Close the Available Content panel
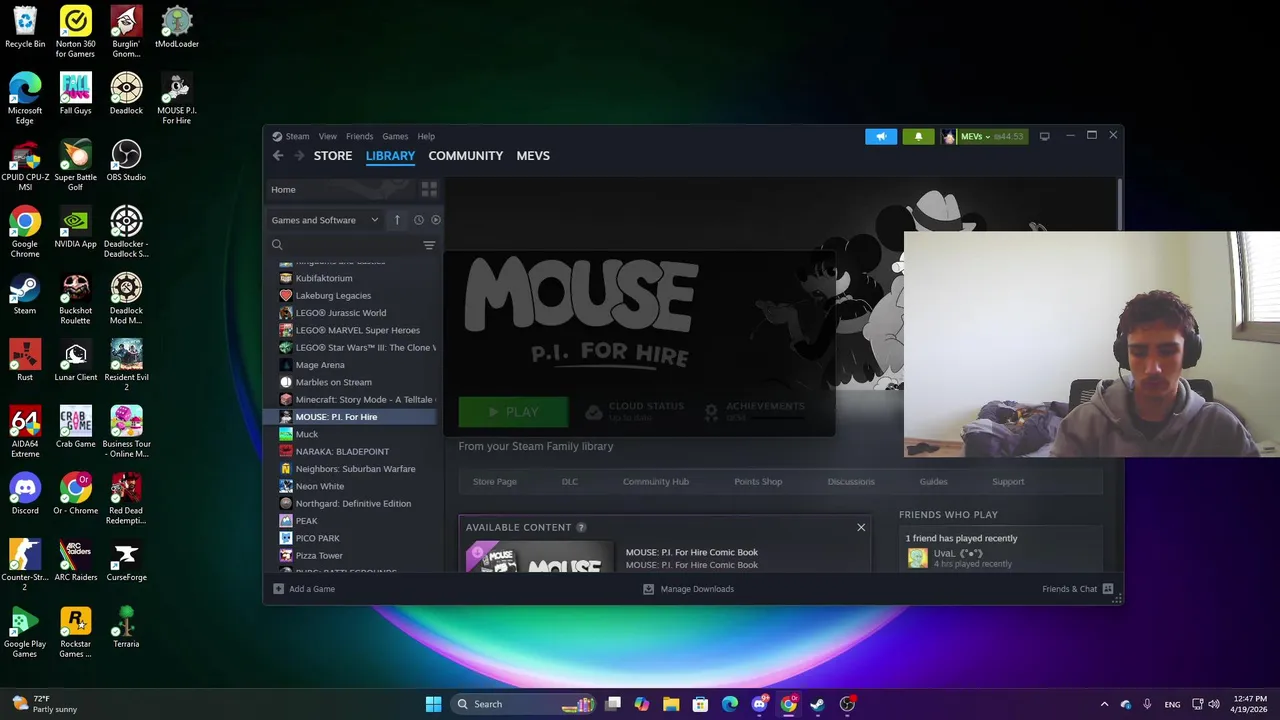This screenshot has height=720, width=1280. point(861,527)
